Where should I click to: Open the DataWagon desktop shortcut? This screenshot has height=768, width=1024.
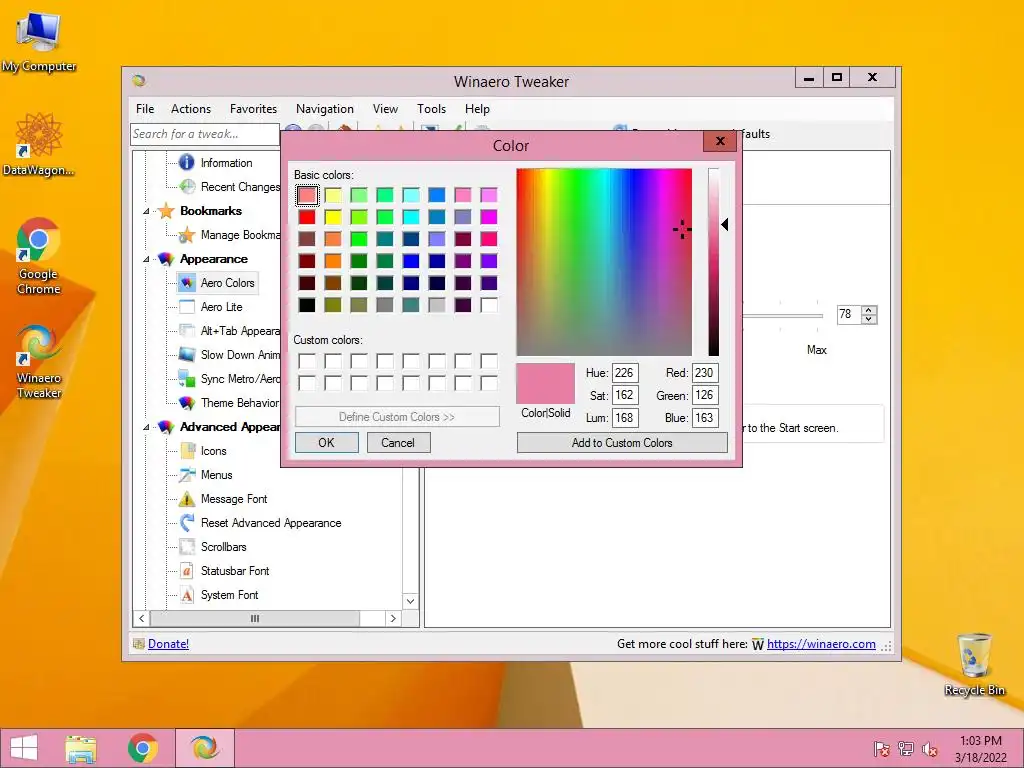pos(39,144)
